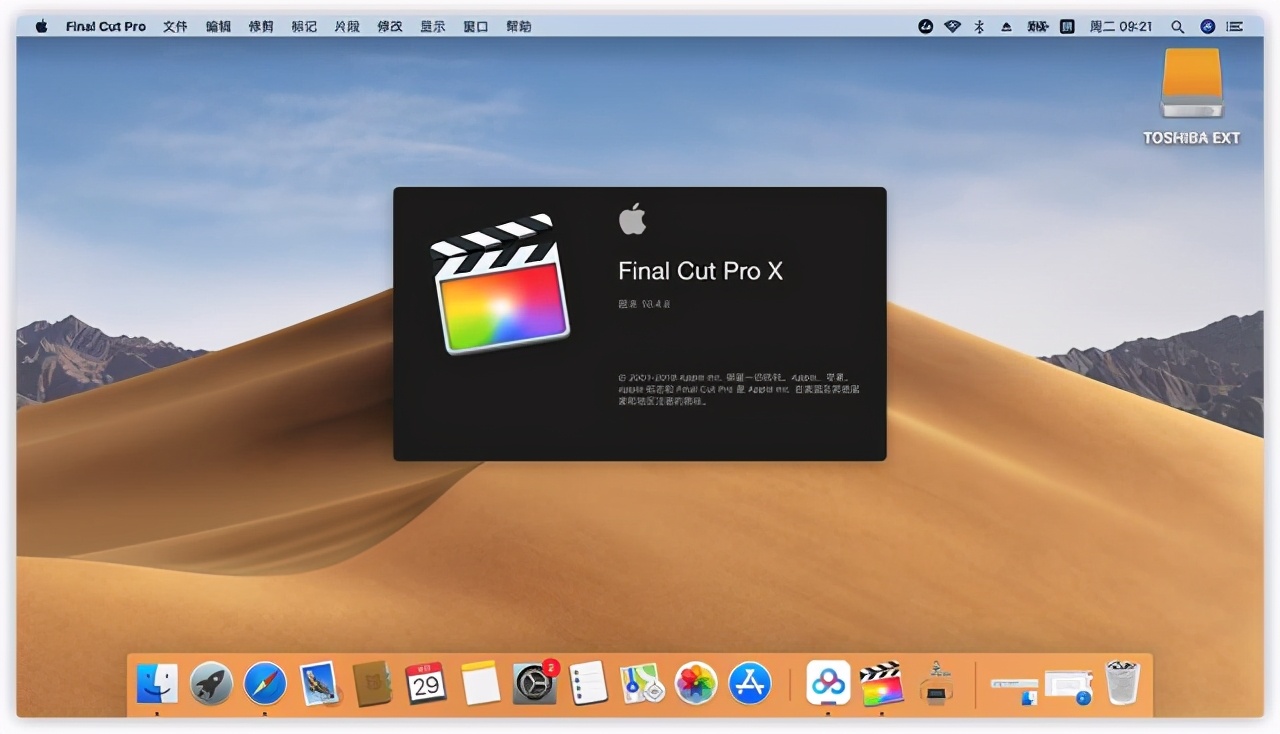Open the Apple menu

tap(42, 27)
